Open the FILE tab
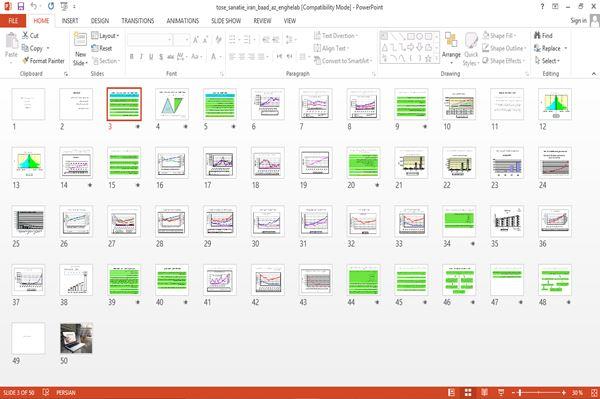600x399 pixels. coord(13,21)
